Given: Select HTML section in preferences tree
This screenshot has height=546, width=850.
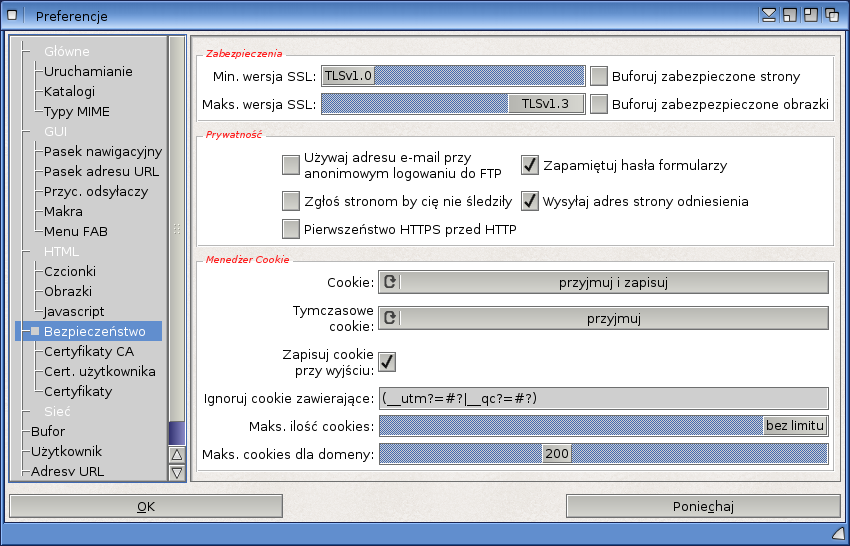Looking at the screenshot, I should coord(61,252).
